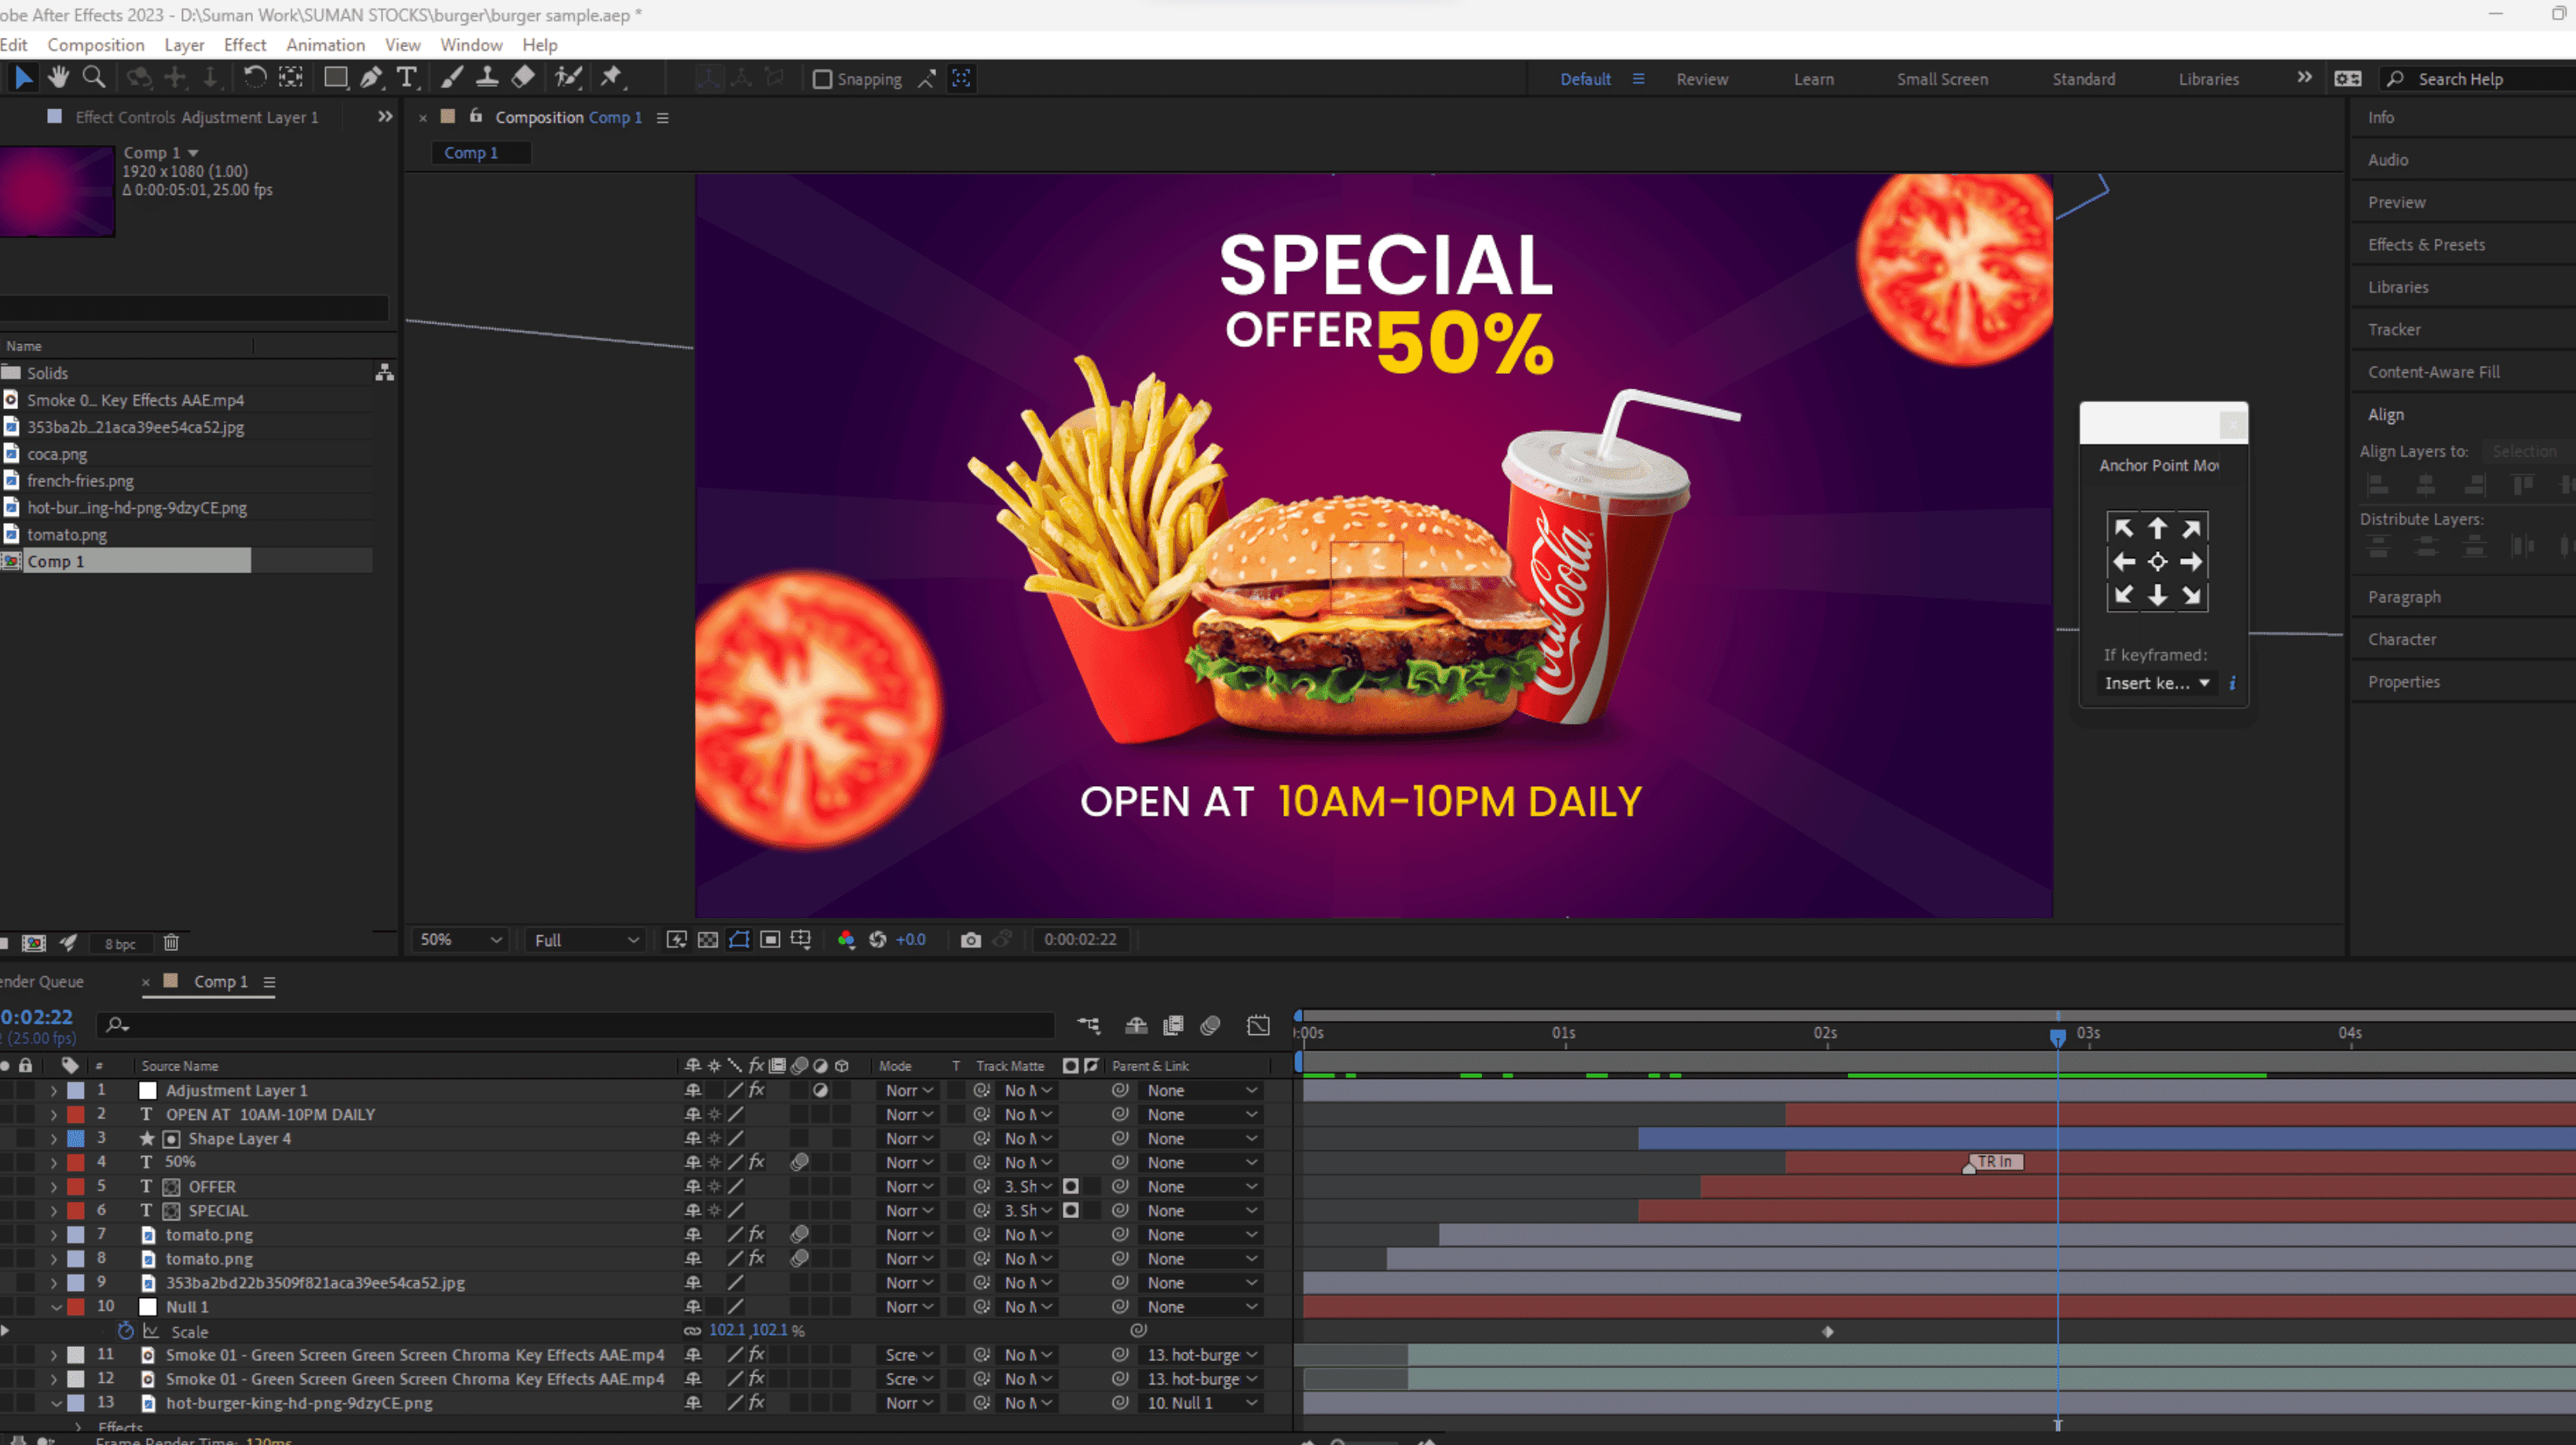Select the Selection arrow tool
The height and width of the screenshot is (1445, 2576).
(x=24, y=77)
